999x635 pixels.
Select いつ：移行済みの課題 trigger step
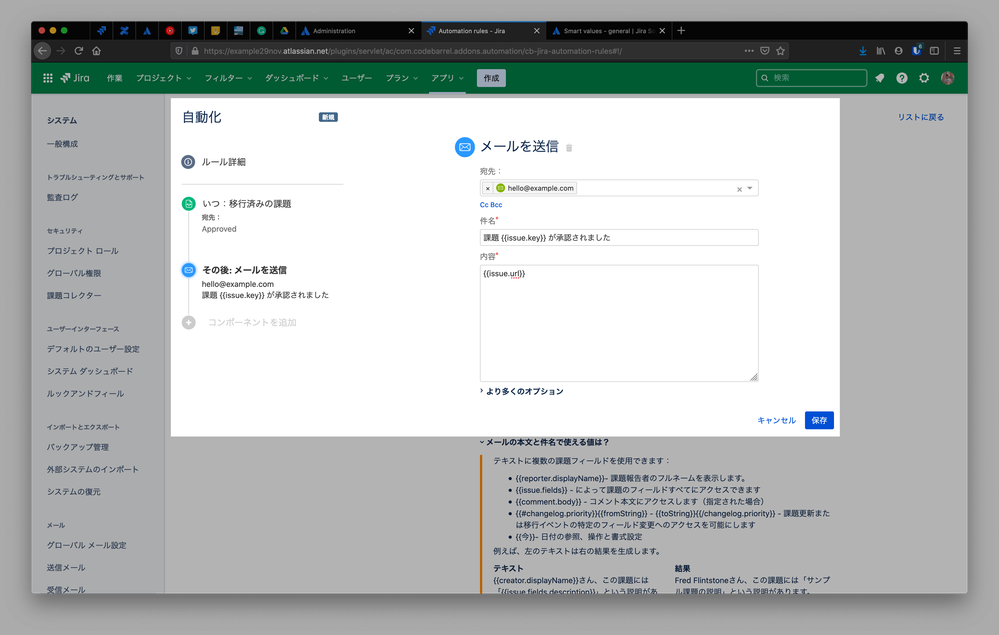point(246,204)
